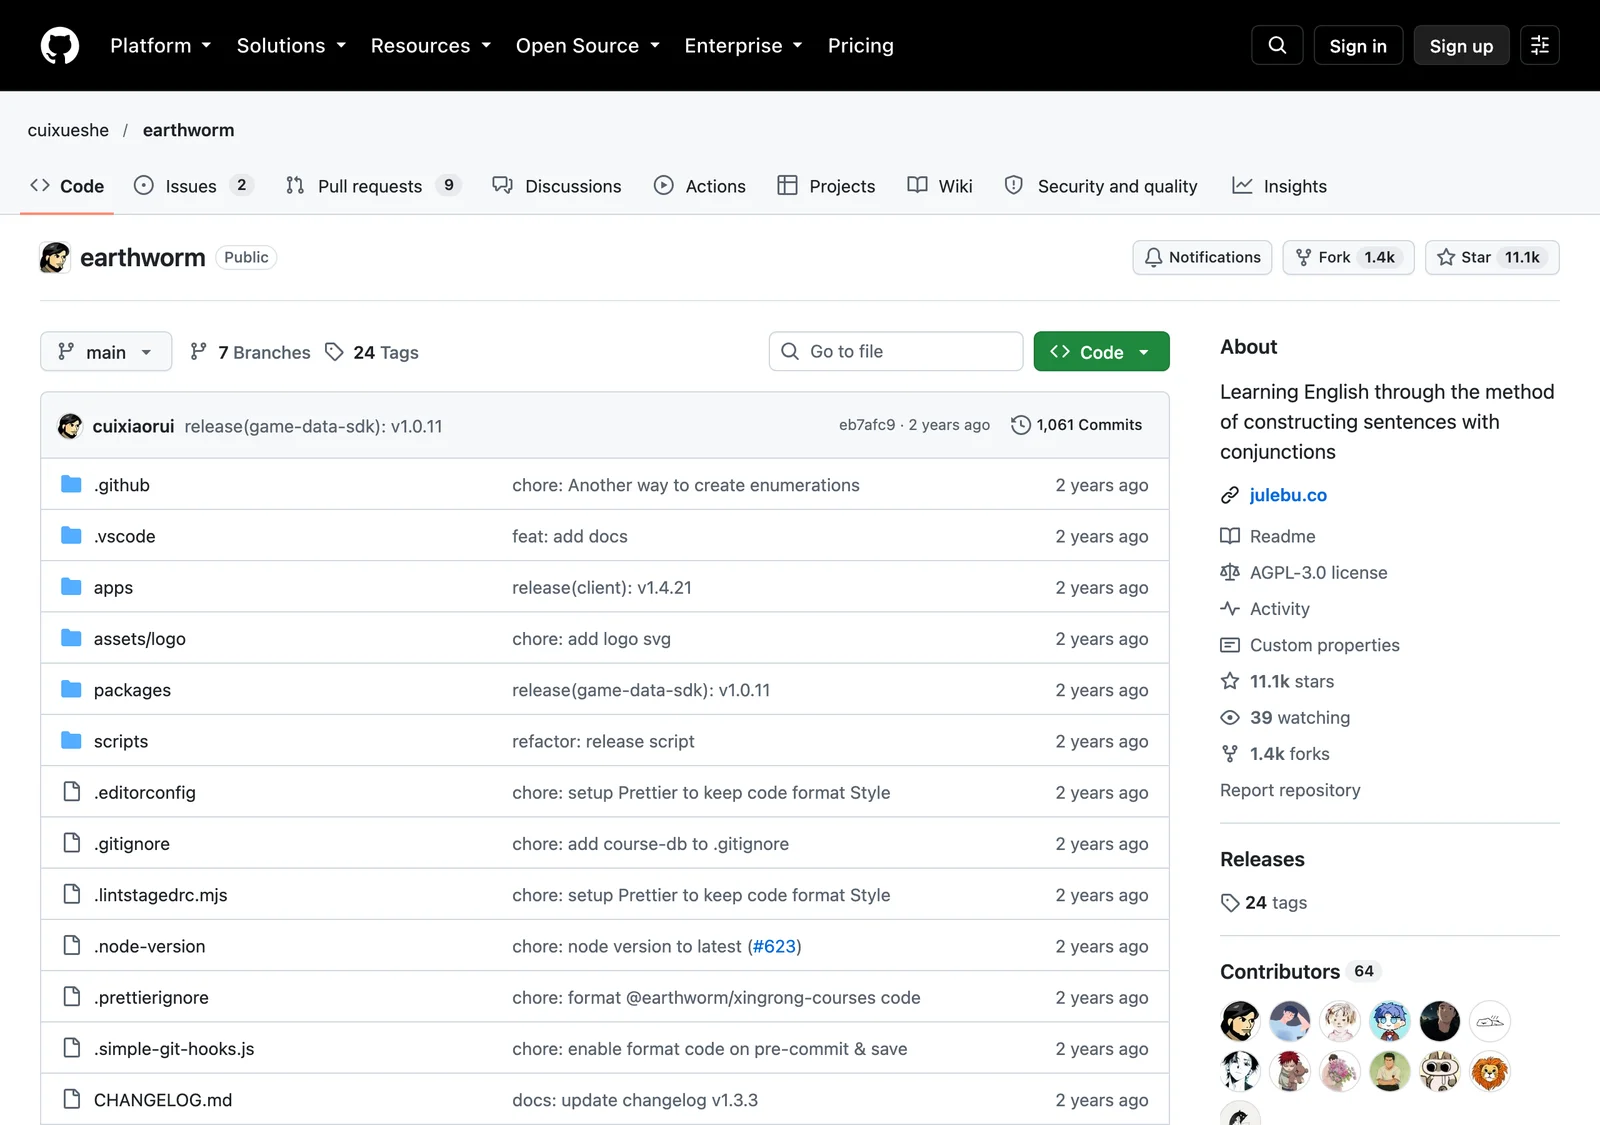Screen dimensions: 1600x1125
Task: Open the appearance settings sliders icon
Action: (1540, 45)
